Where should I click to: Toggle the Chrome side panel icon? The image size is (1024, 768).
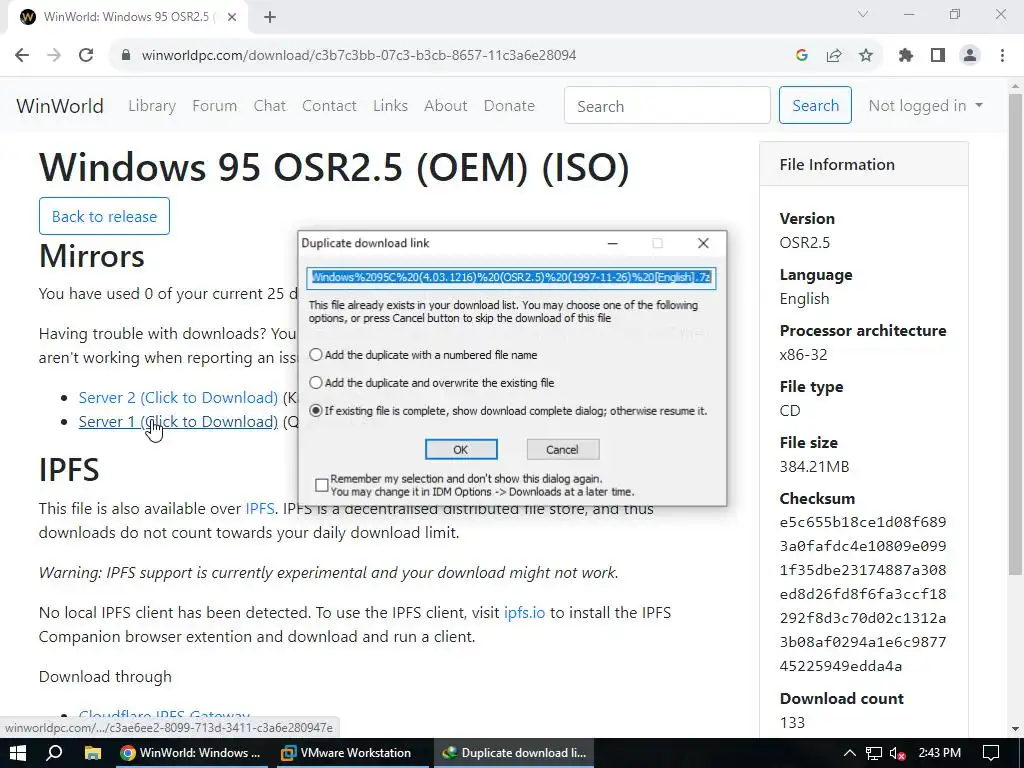coord(938,56)
